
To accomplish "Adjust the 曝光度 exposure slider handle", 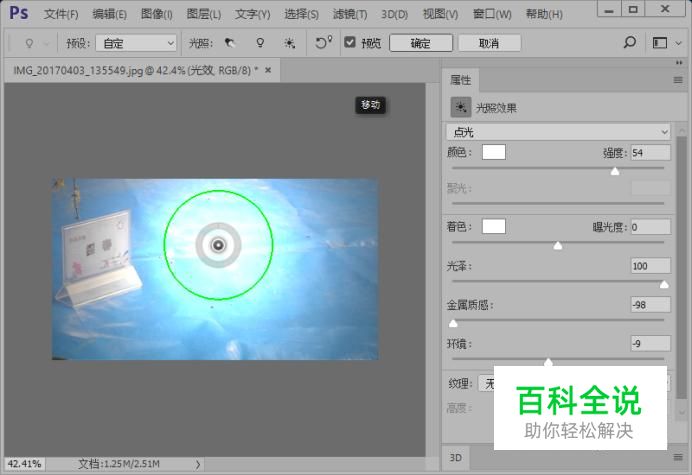I will 557,245.
